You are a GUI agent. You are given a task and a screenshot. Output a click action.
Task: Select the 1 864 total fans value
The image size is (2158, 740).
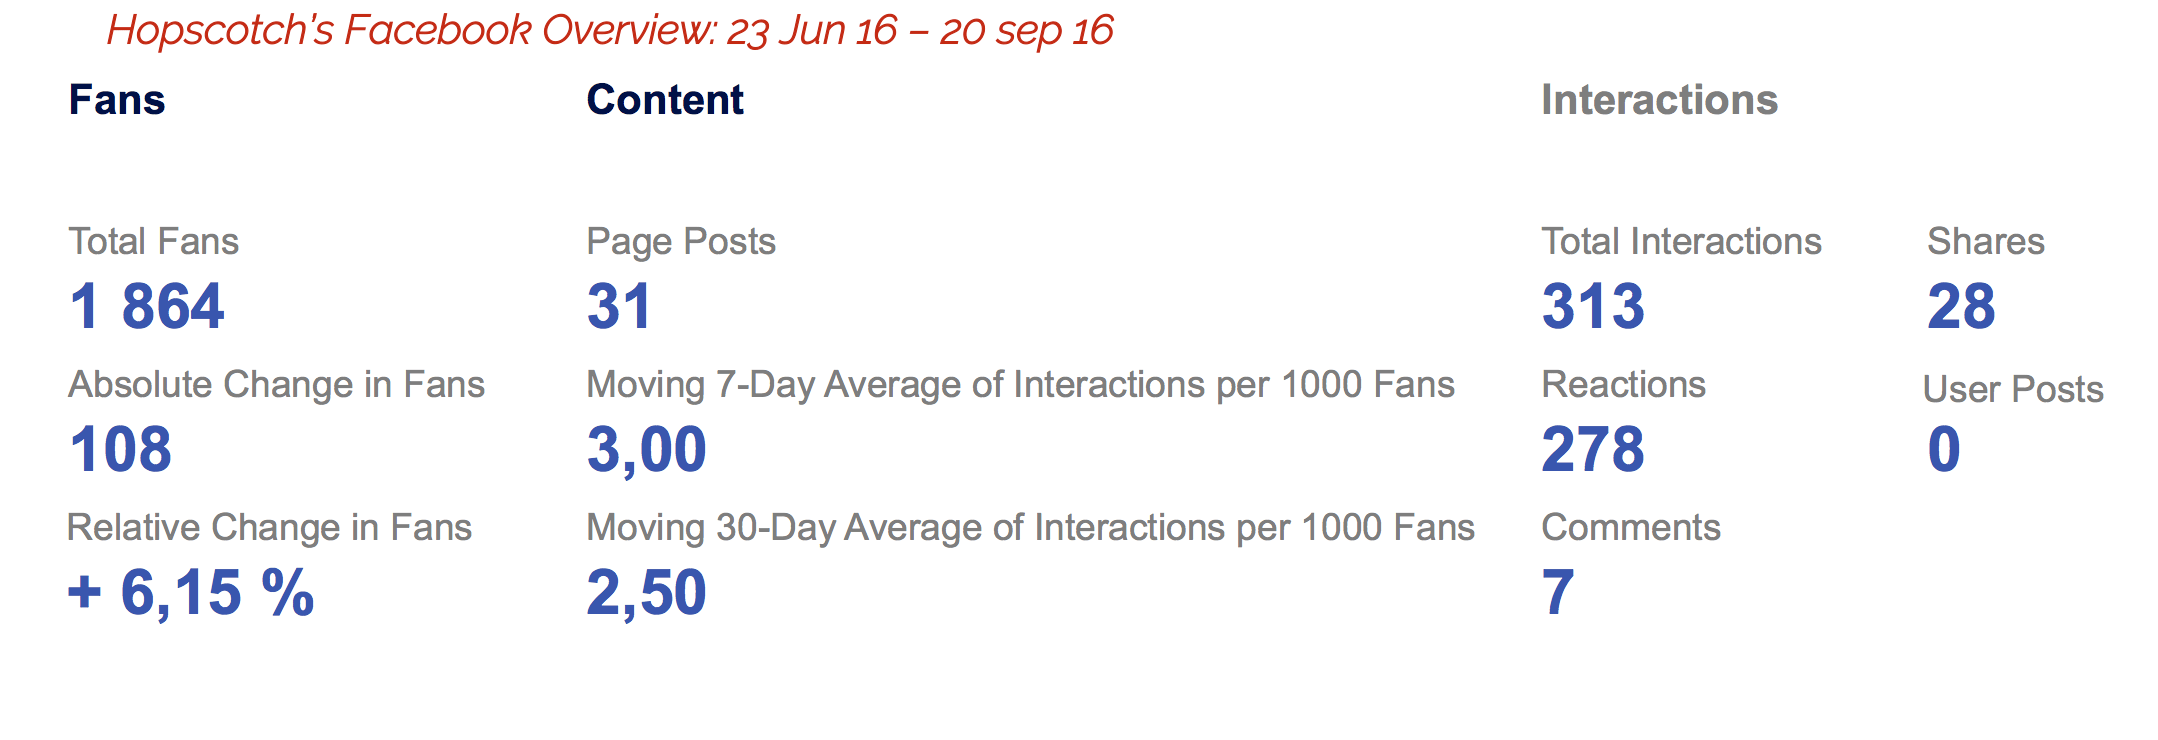tap(147, 306)
